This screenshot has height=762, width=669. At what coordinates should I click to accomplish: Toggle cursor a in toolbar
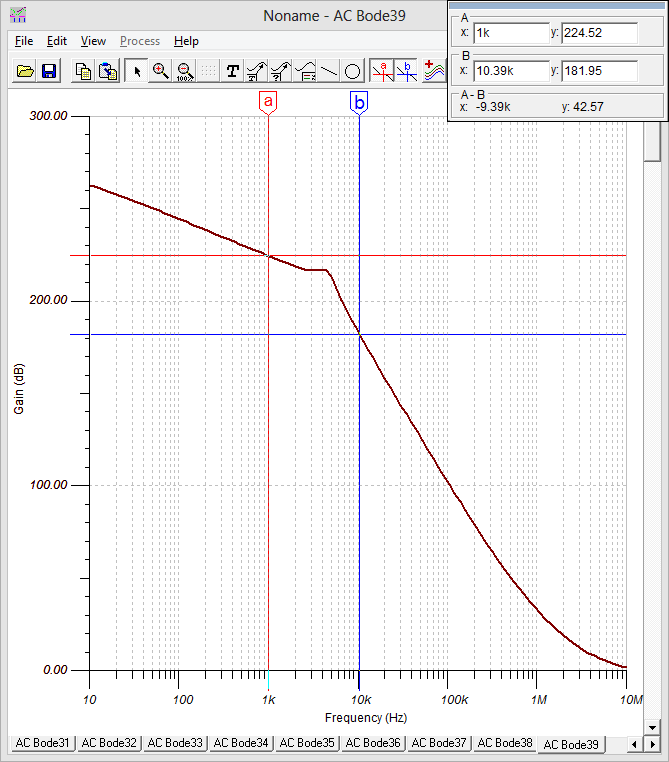[x=382, y=71]
